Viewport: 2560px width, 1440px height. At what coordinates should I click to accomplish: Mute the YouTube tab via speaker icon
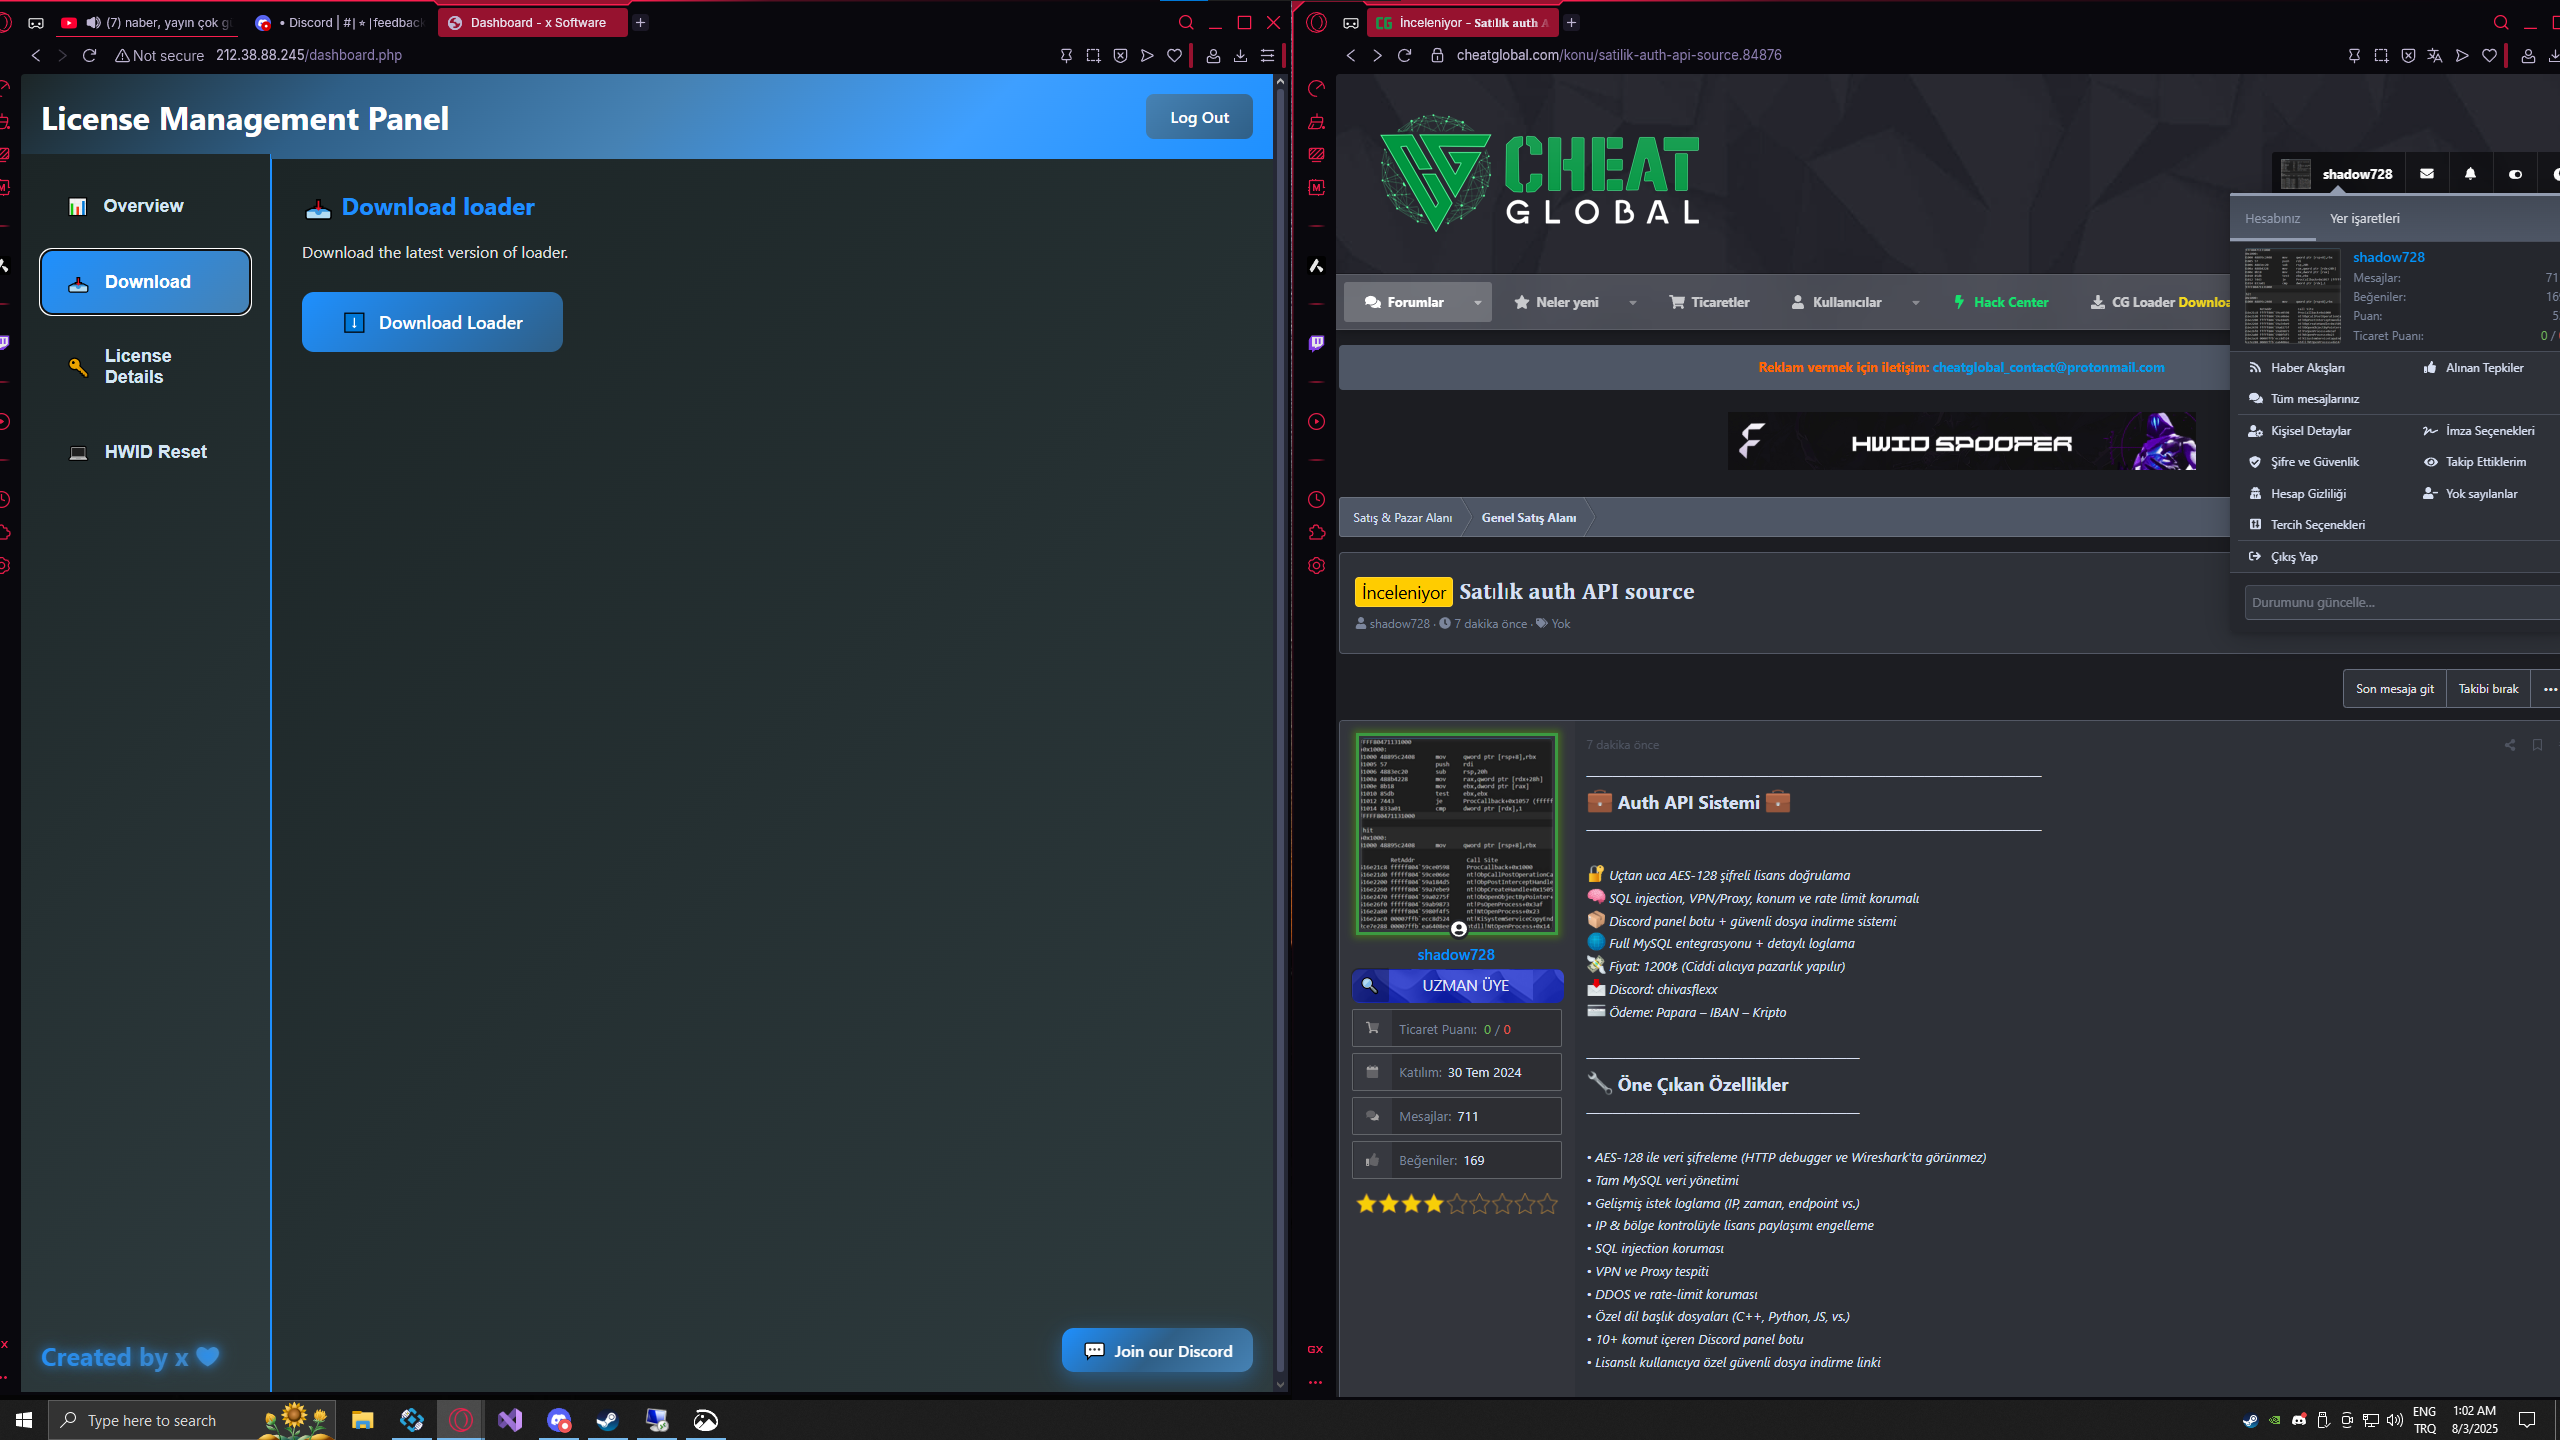click(x=93, y=22)
